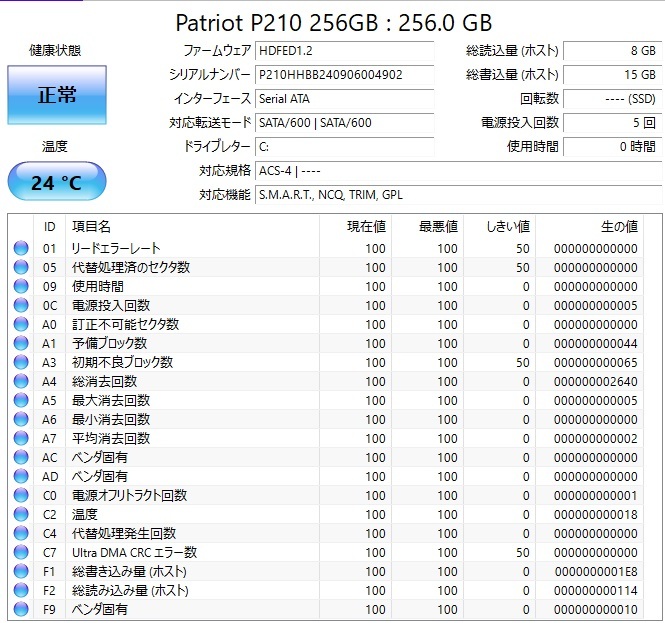Image resolution: width=665 pixels, height=623 pixels.
Task: Click raw value 000000000018 in 温度 row
Action: [x=595, y=514]
